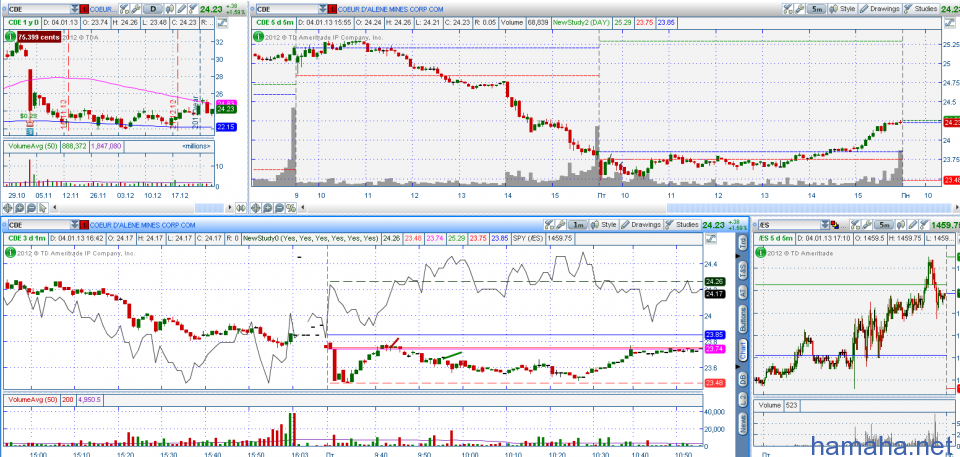Viewport: 960px width, 457px height.
Task: Open the Buttons side tab
Action: tap(743, 319)
